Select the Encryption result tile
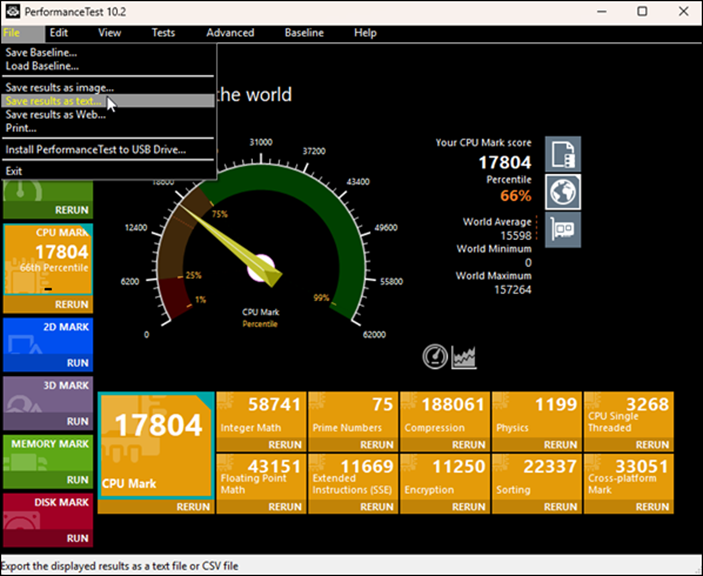703x576 pixels. pyautogui.click(x=445, y=477)
